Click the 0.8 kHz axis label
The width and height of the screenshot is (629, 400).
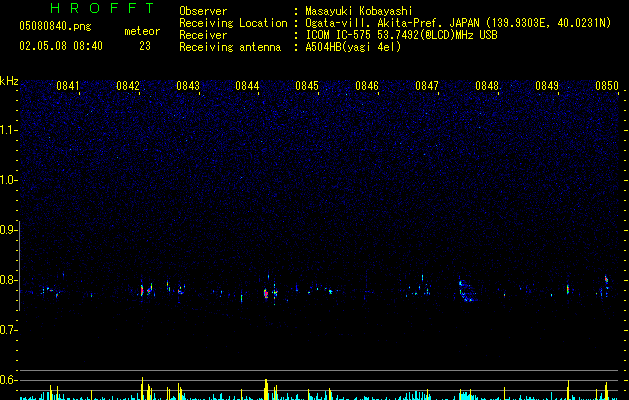click(x=7, y=280)
